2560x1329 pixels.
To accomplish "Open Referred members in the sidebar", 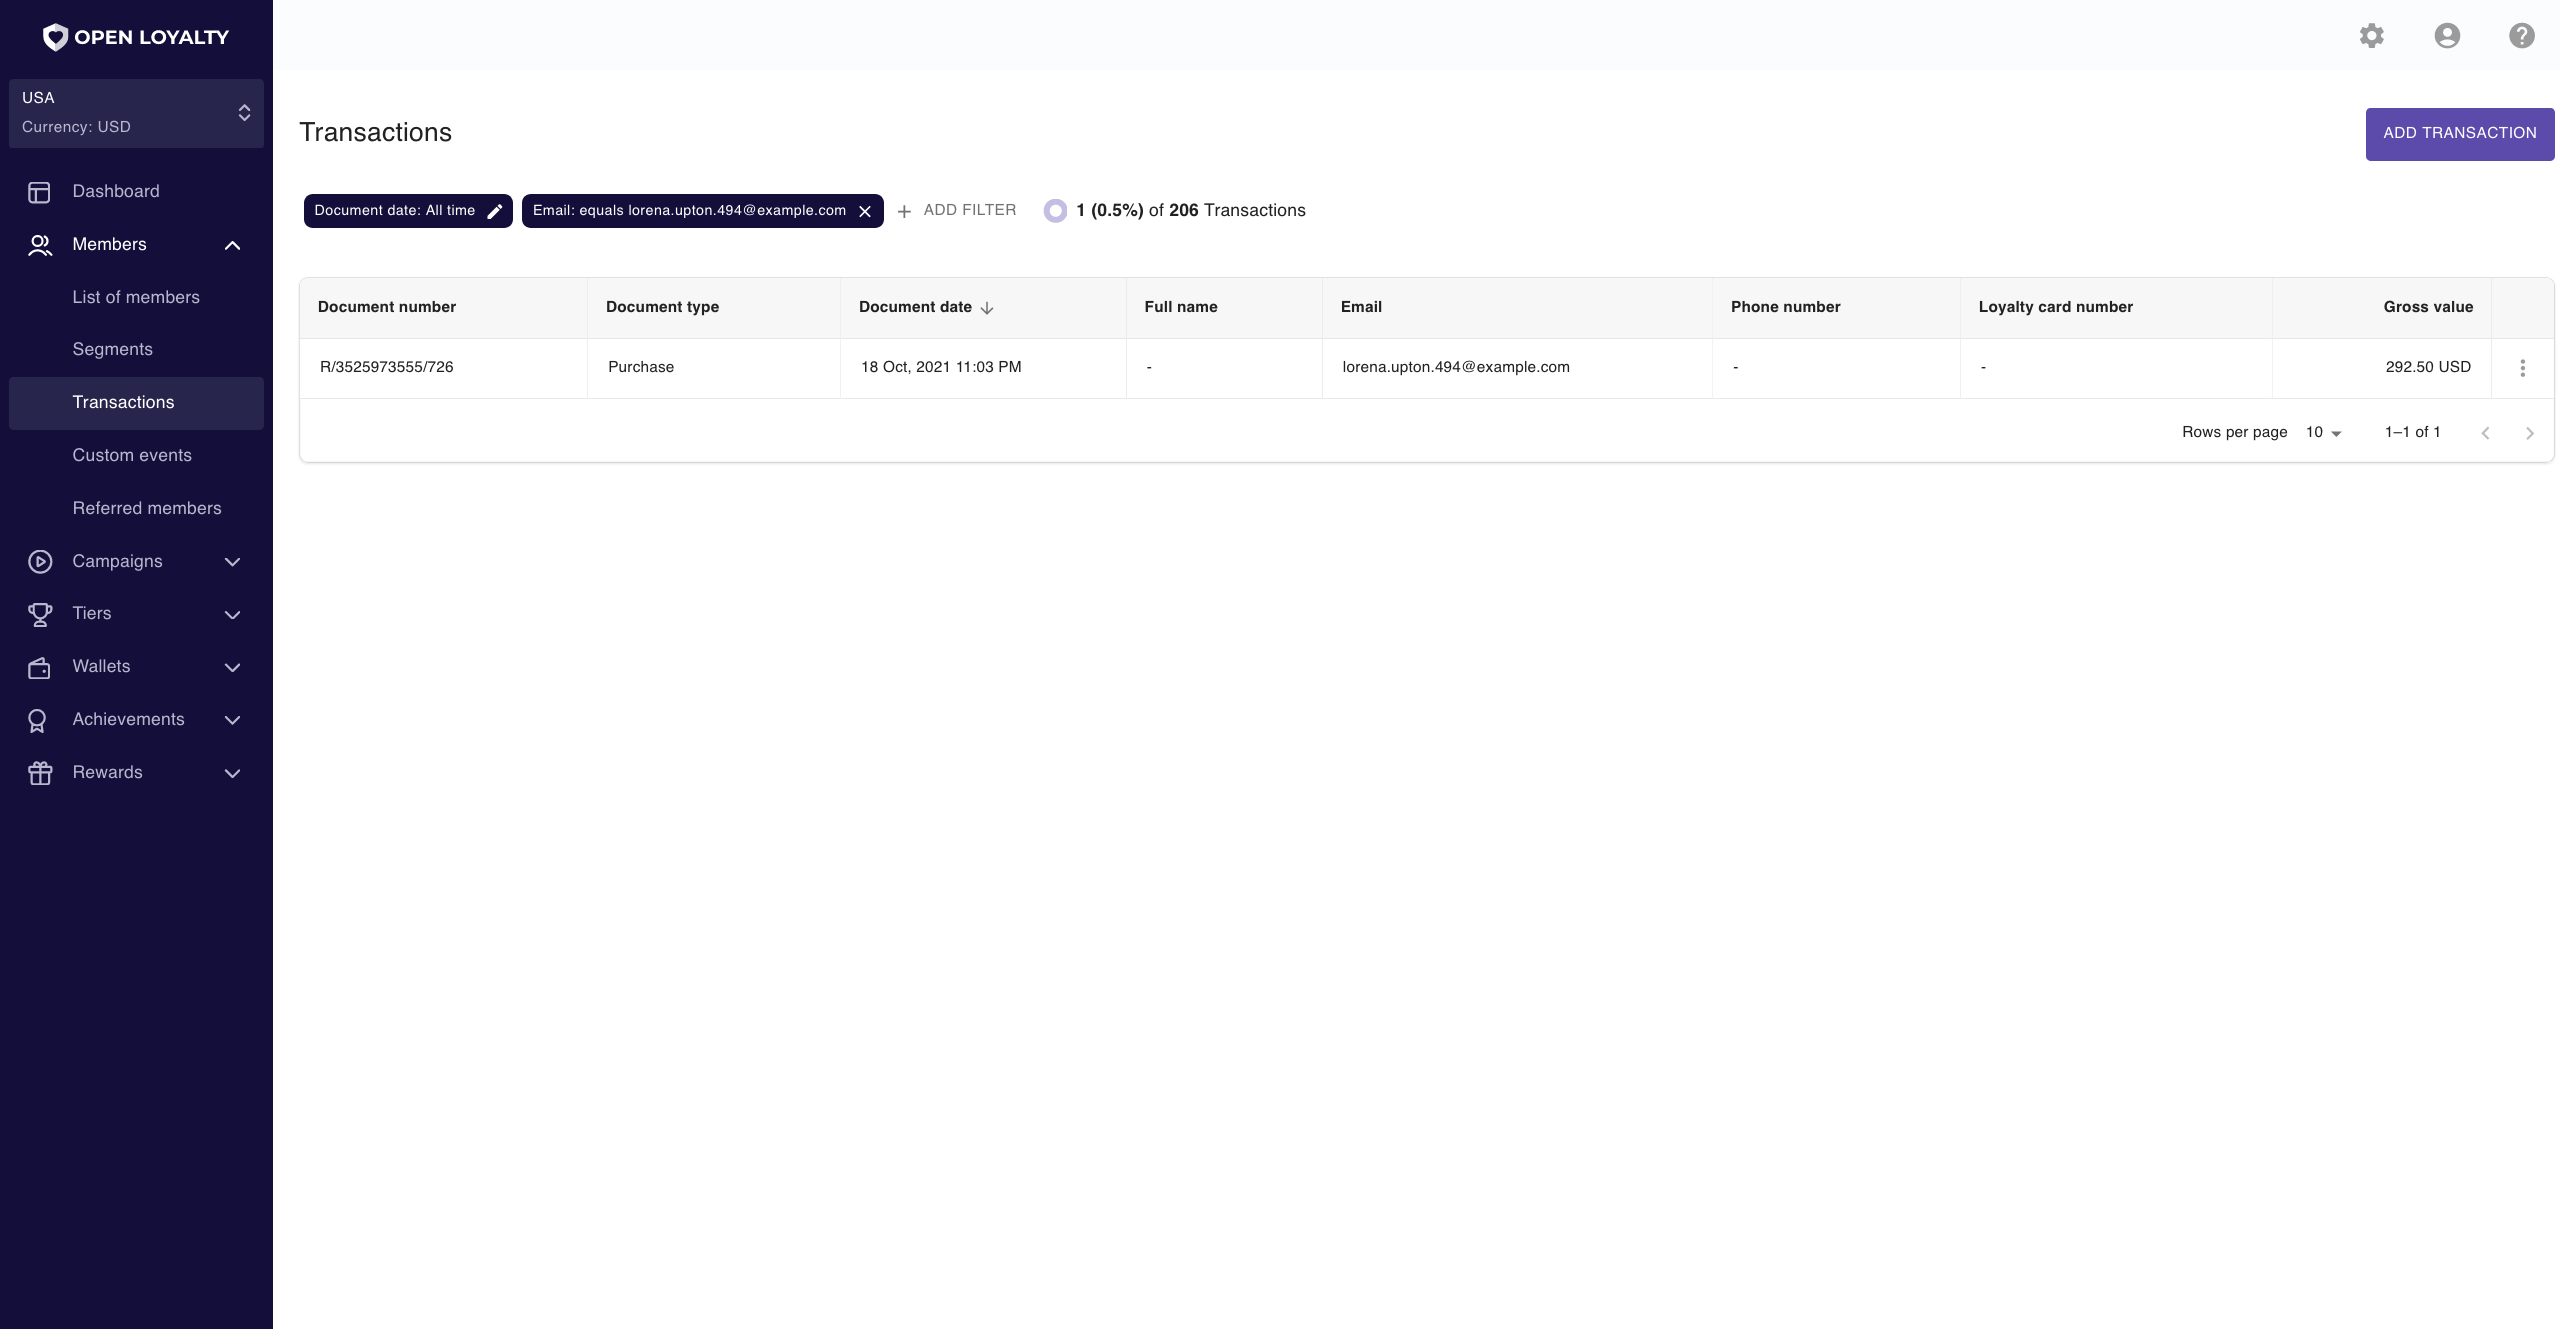I will click(x=136, y=508).
